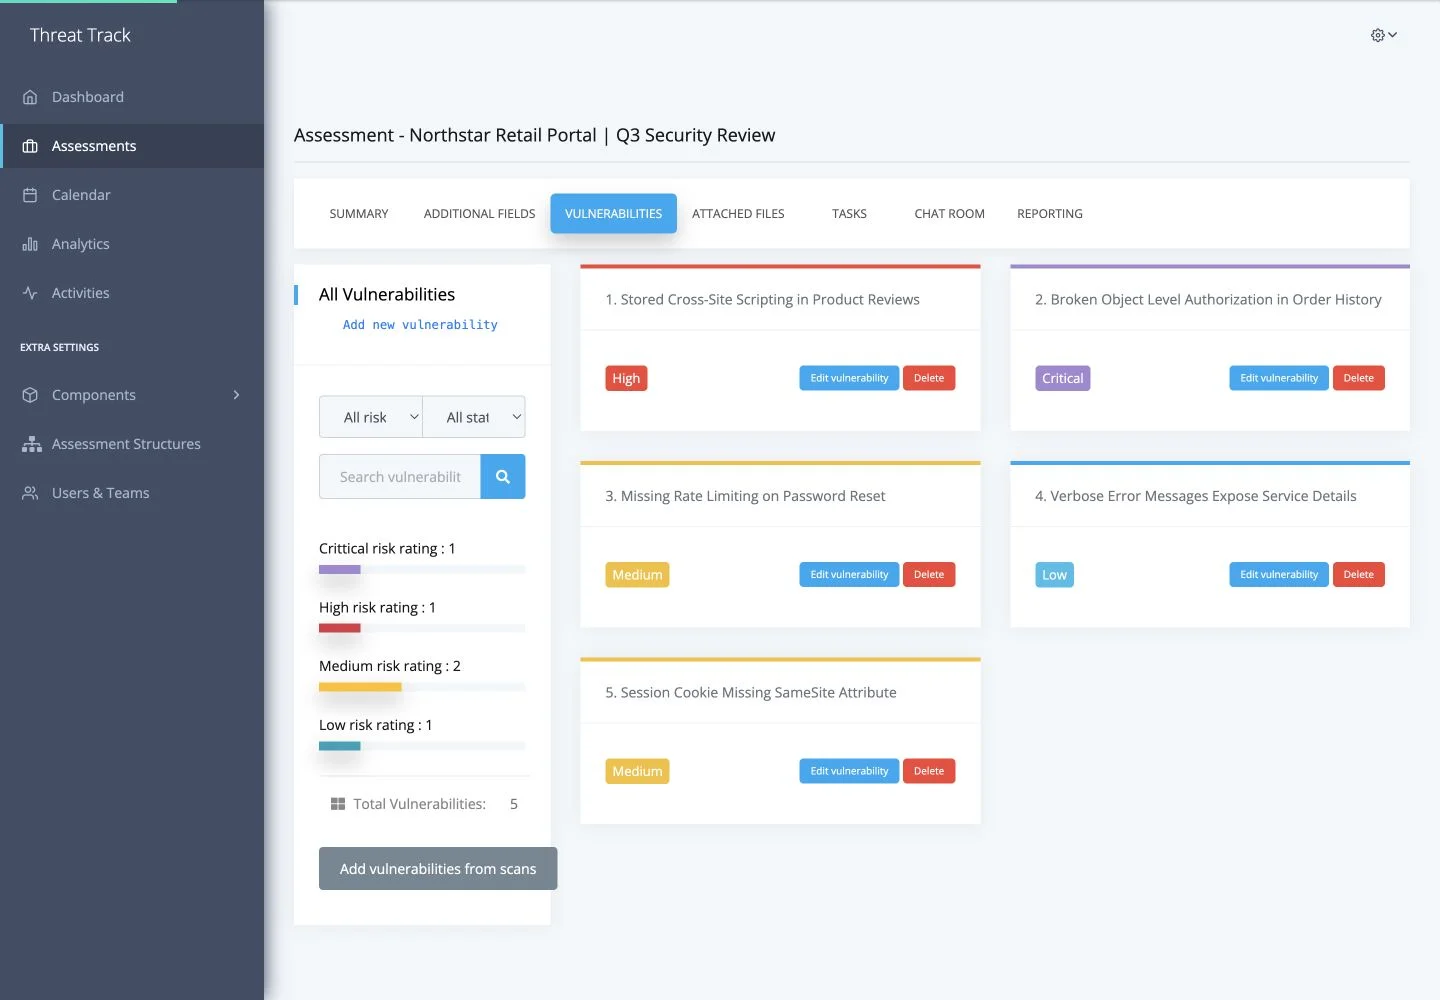1440x1000 pixels.
Task: Delete the Broken Object Level Authorization vulnerability
Action: (x=1358, y=378)
